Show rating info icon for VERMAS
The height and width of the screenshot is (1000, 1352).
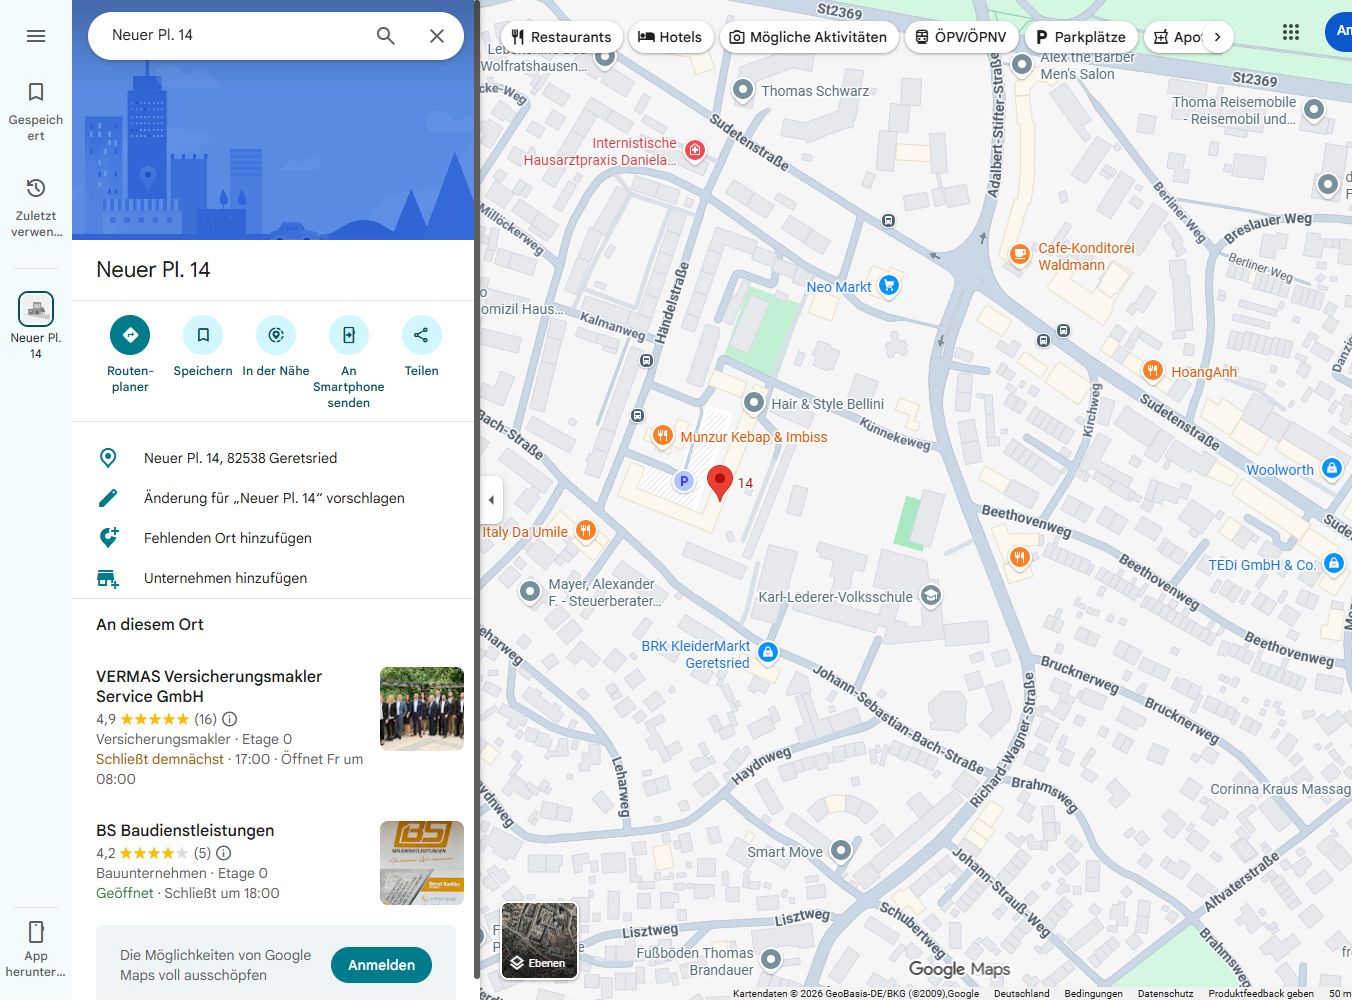click(229, 719)
